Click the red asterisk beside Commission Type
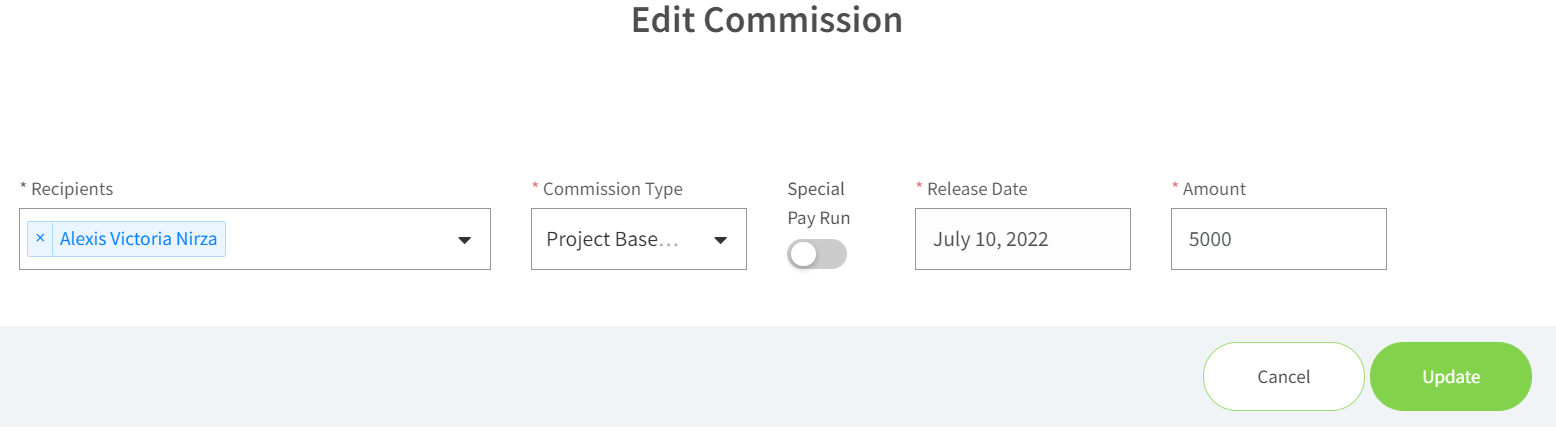Image resolution: width=1556 pixels, height=436 pixels. click(x=535, y=187)
